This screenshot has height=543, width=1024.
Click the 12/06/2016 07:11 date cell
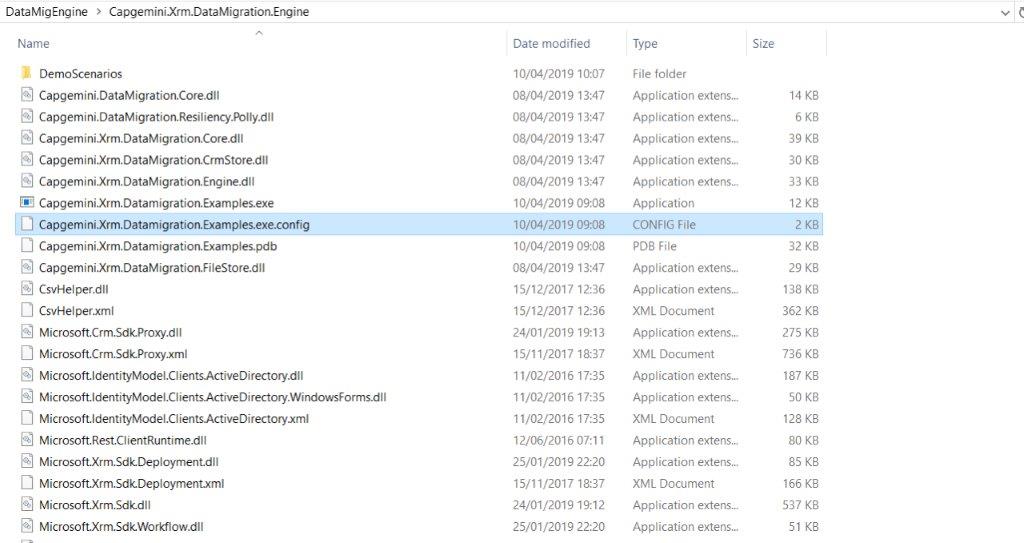point(558,440)
